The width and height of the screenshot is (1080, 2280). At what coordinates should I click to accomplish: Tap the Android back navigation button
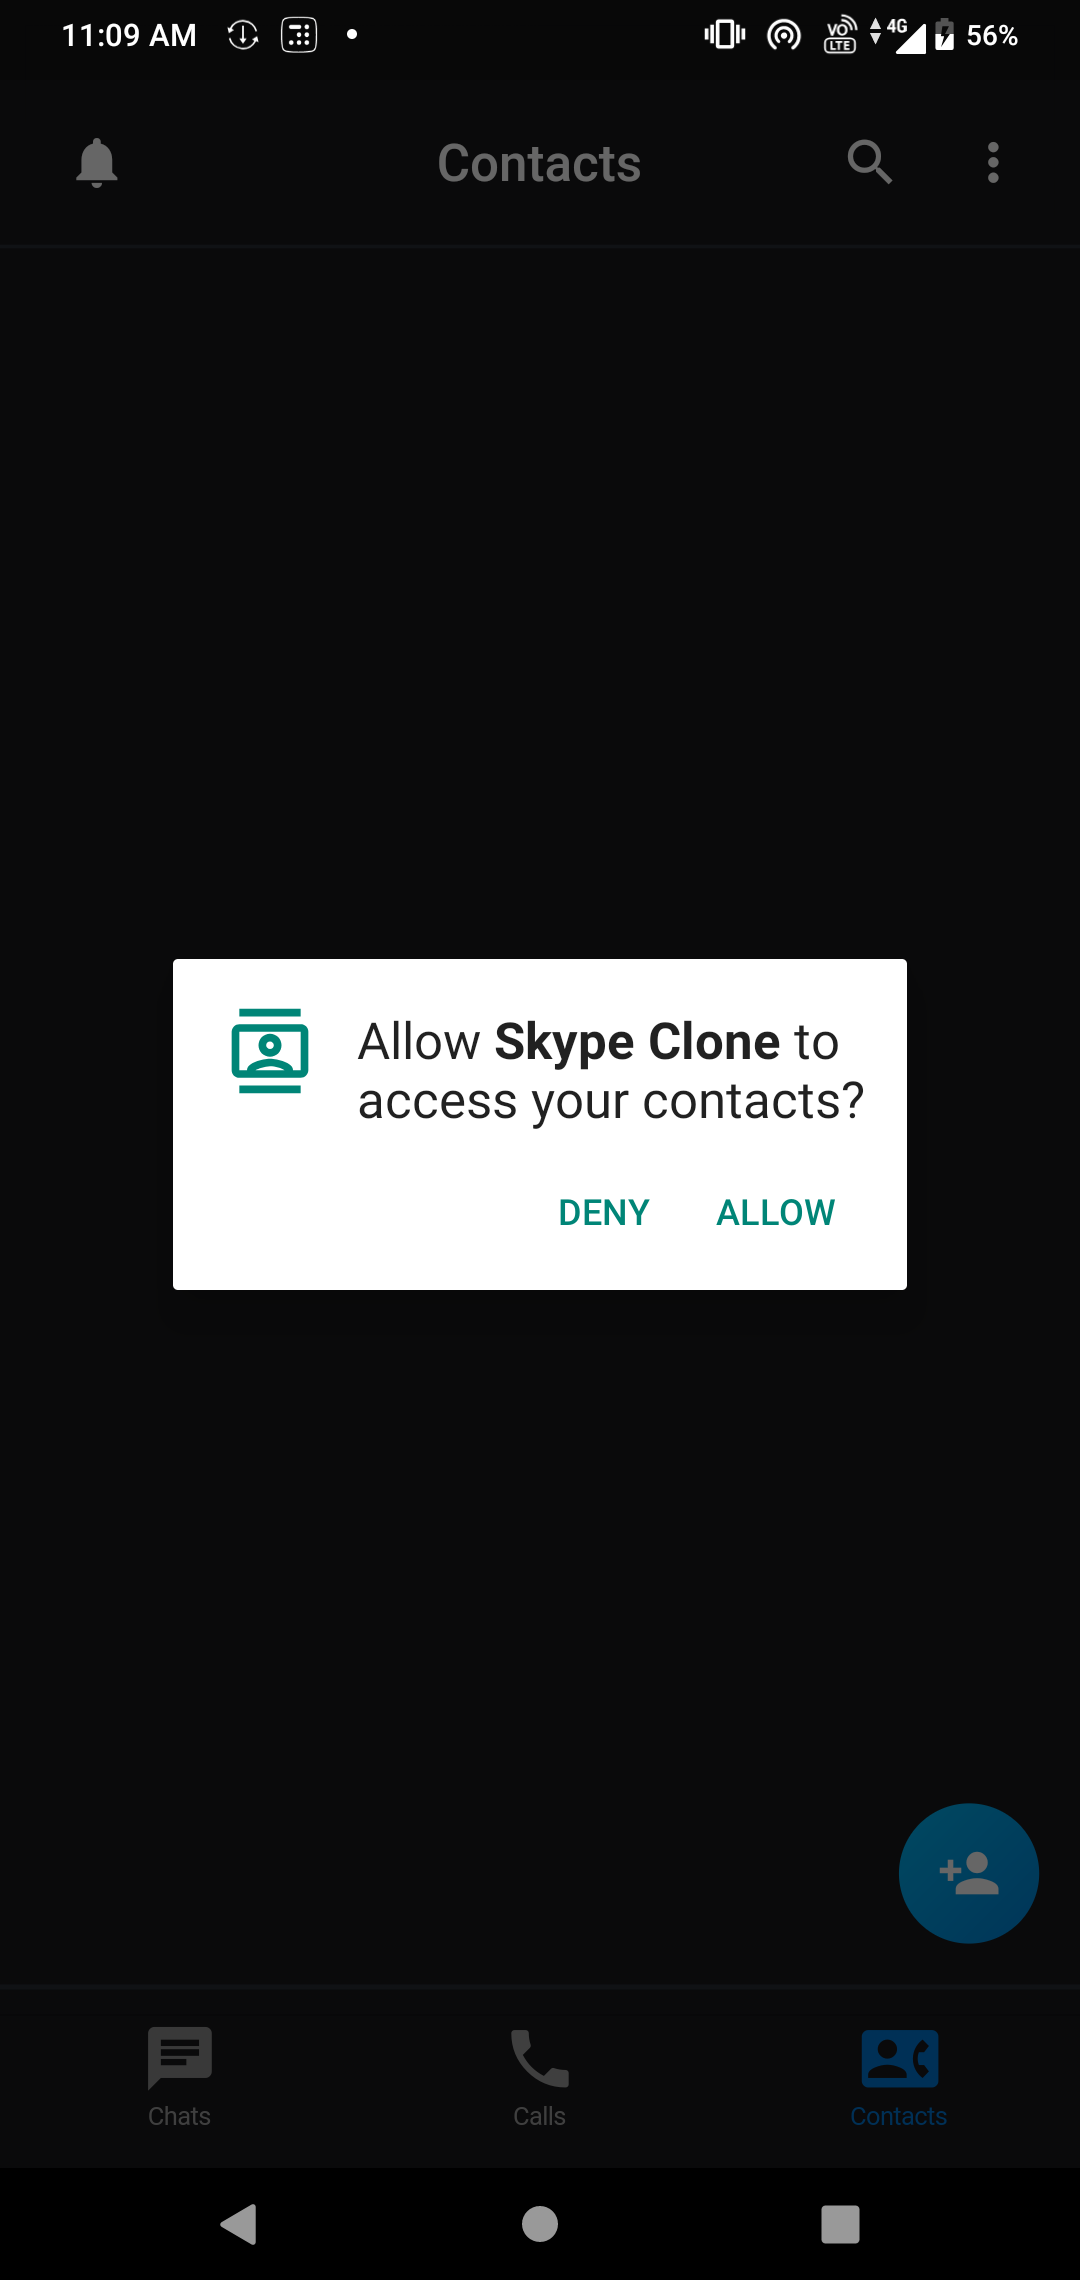pos(239,2224)
